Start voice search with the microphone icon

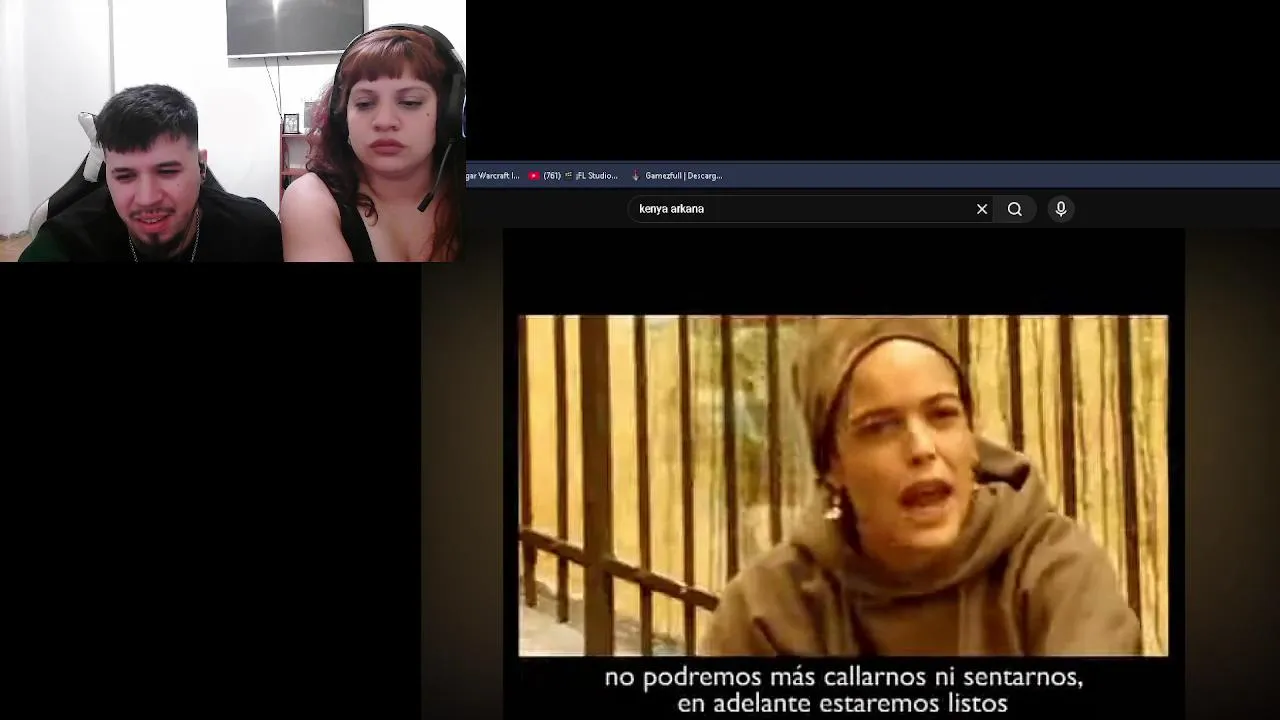pyautogui.click(x=1061, y=209)
